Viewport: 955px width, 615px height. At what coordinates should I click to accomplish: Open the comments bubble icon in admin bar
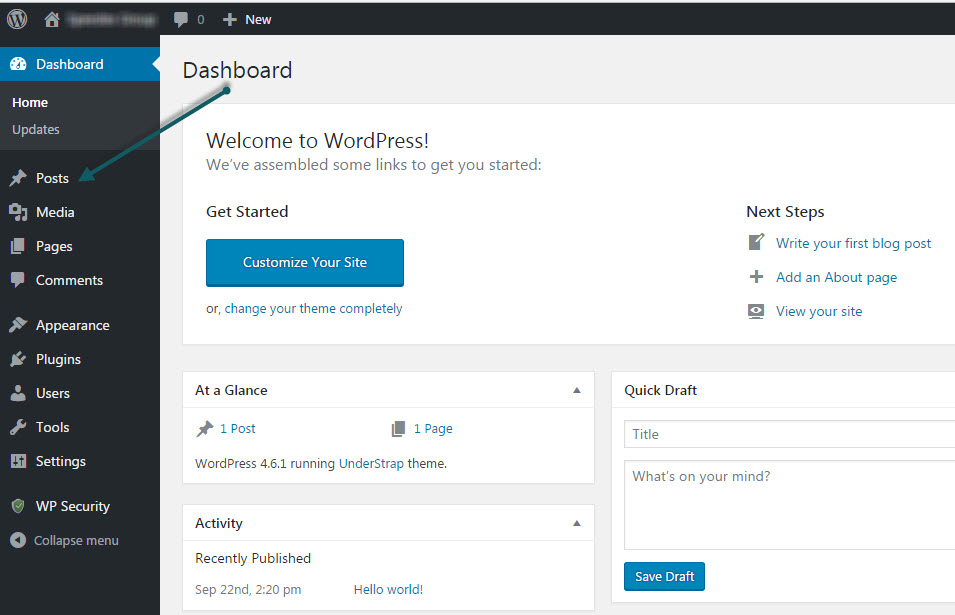click(x=181, y=19)
